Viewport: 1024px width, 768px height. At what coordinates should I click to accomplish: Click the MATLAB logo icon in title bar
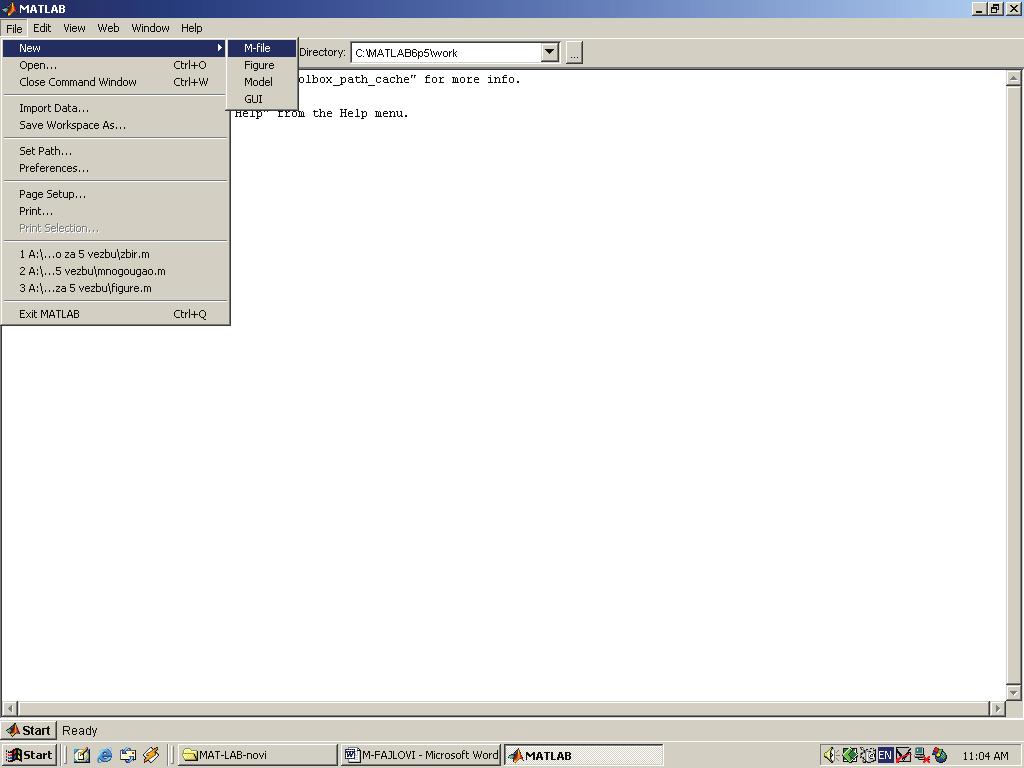pos(8,8)
